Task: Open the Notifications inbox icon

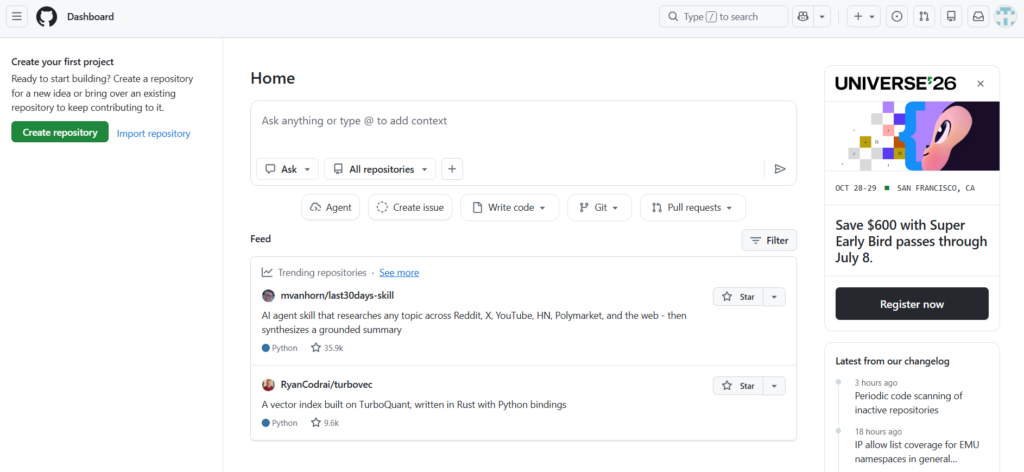Action: click(x=978, y=16)
